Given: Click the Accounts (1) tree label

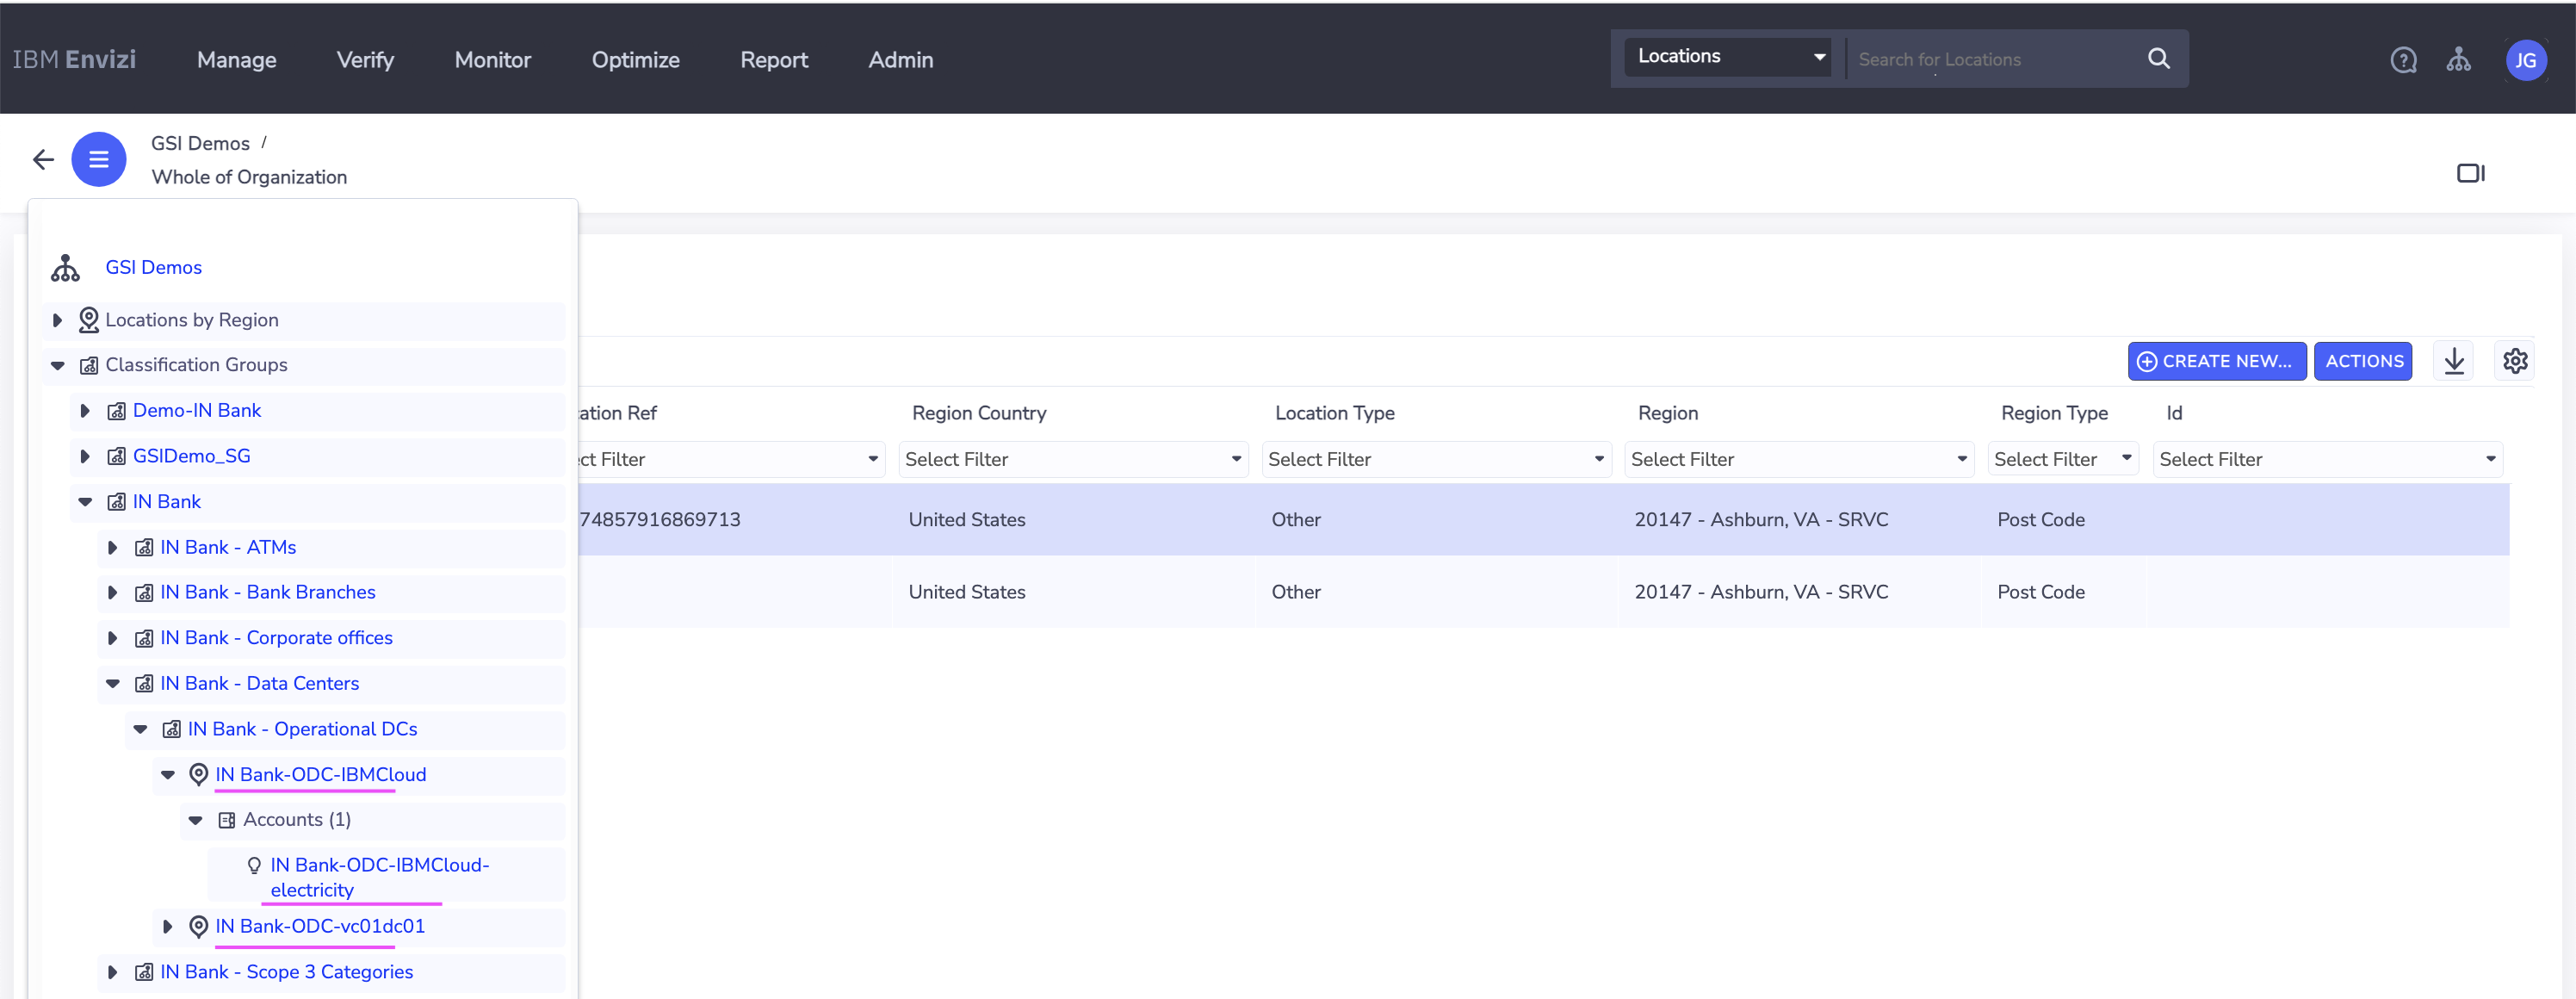Looking at the screenshot, I should pyautogui.click(x=297, y=820).
